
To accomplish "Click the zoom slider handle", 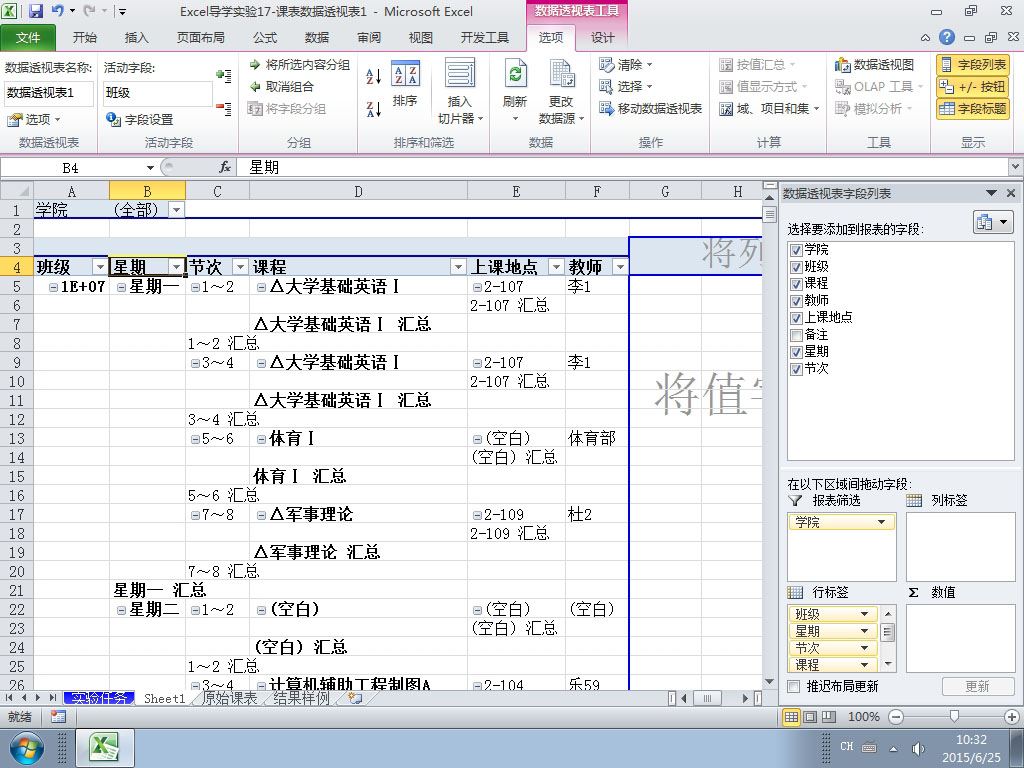I will tap(954, 716).
